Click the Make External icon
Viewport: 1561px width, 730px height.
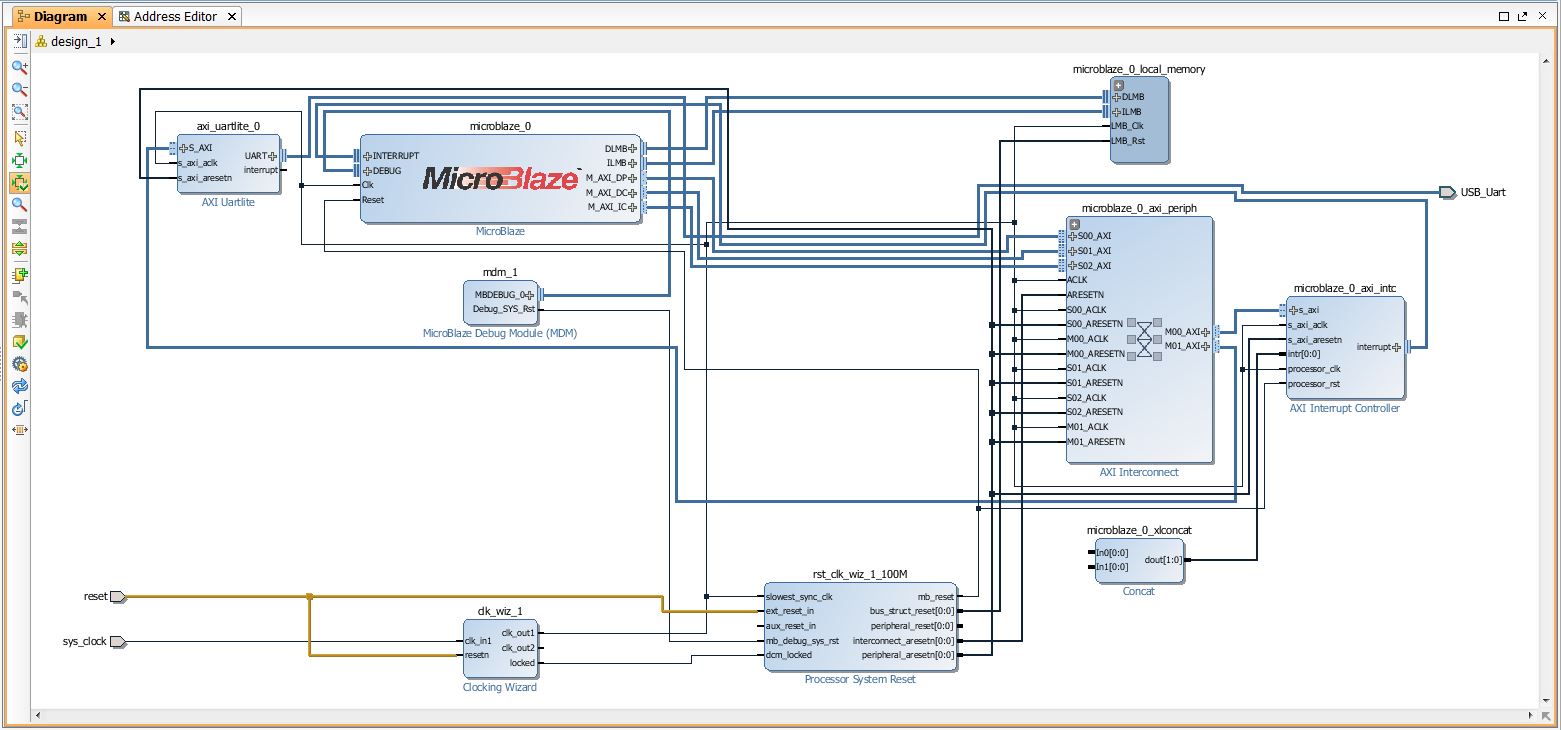(19, 297)
